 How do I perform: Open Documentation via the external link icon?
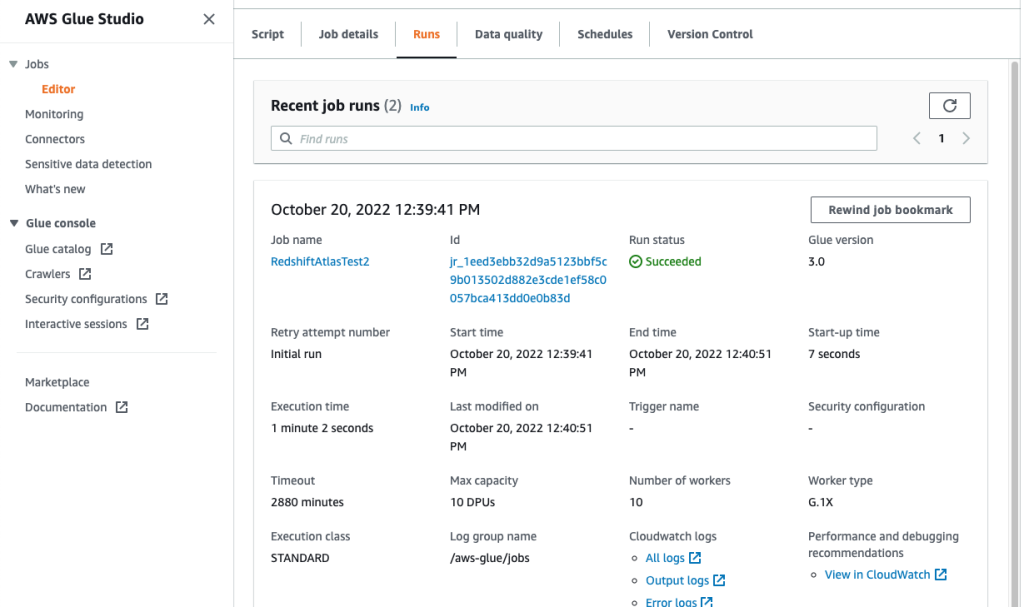click(121, 407)
